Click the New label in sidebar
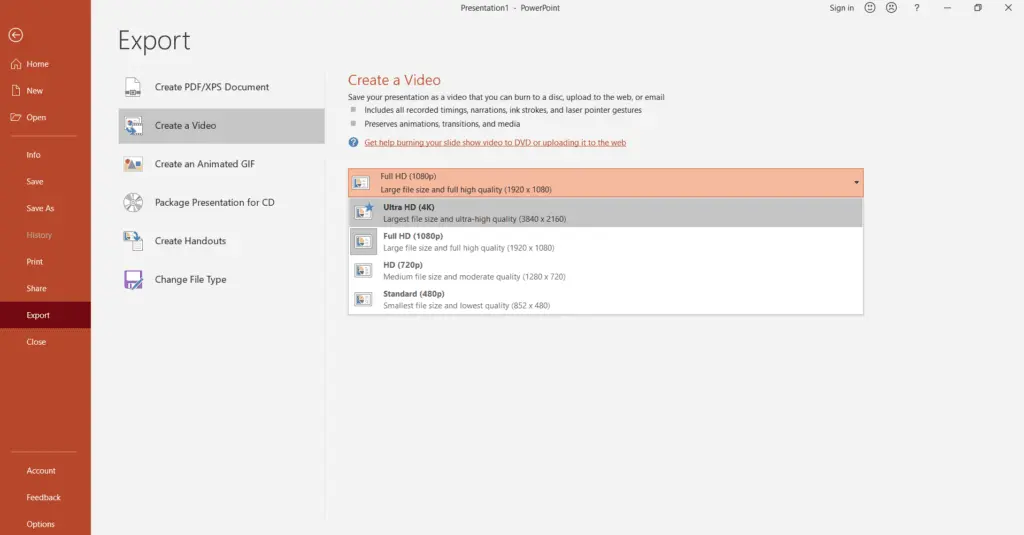The height and width of the screenshot is (535, 1024). pos(35,91)
